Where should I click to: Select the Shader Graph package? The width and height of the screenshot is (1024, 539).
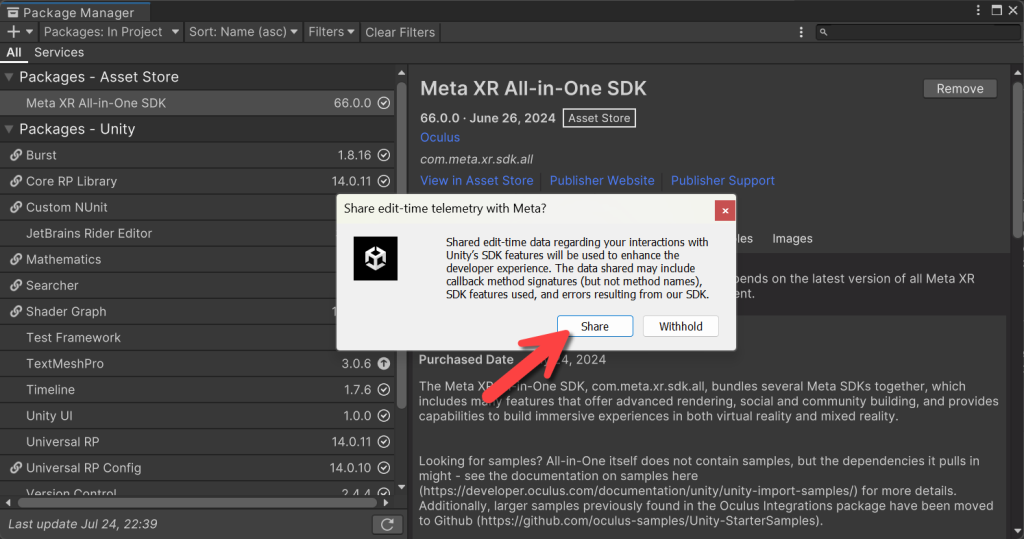(168, 312)
